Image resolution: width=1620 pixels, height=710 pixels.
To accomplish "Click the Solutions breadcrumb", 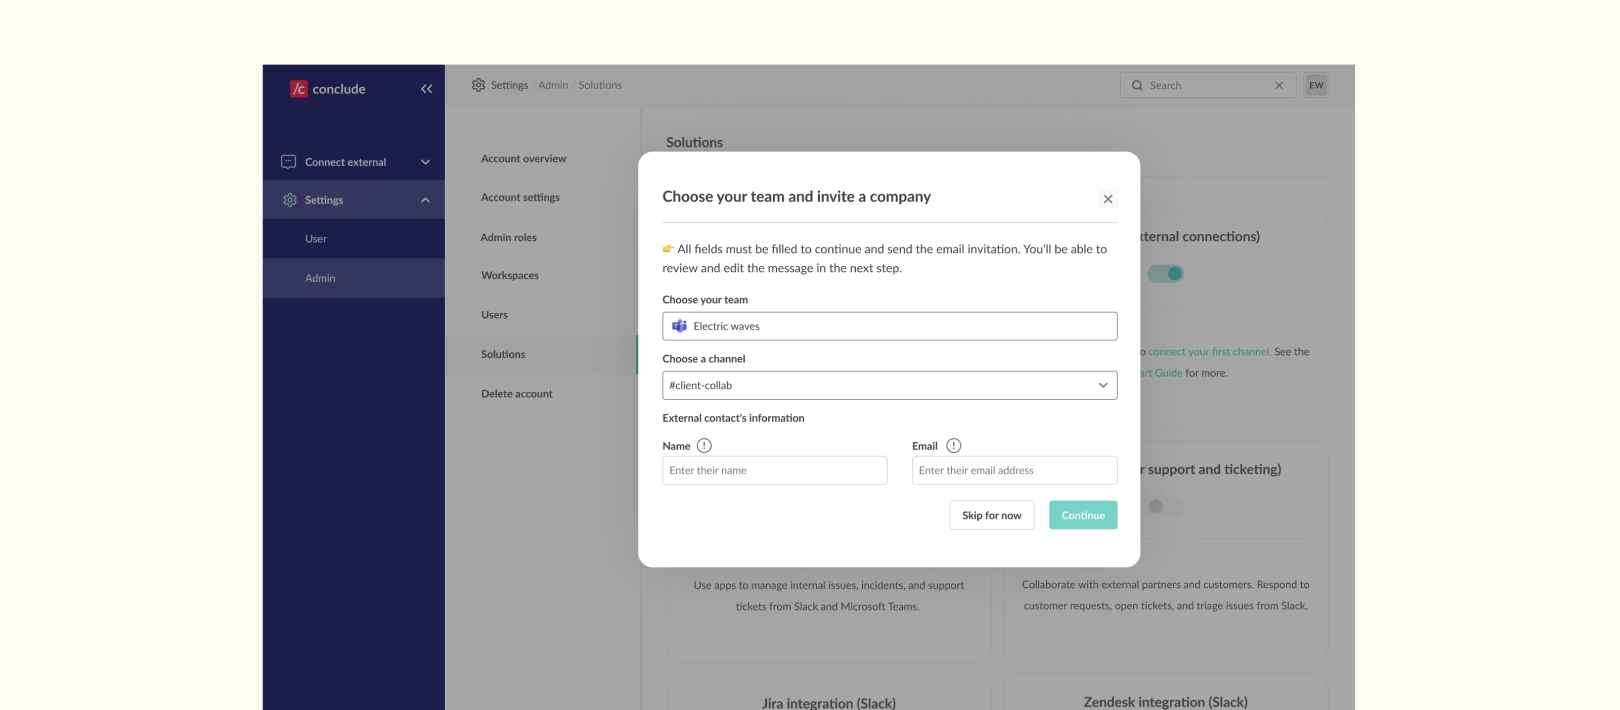I will [600, 85].
